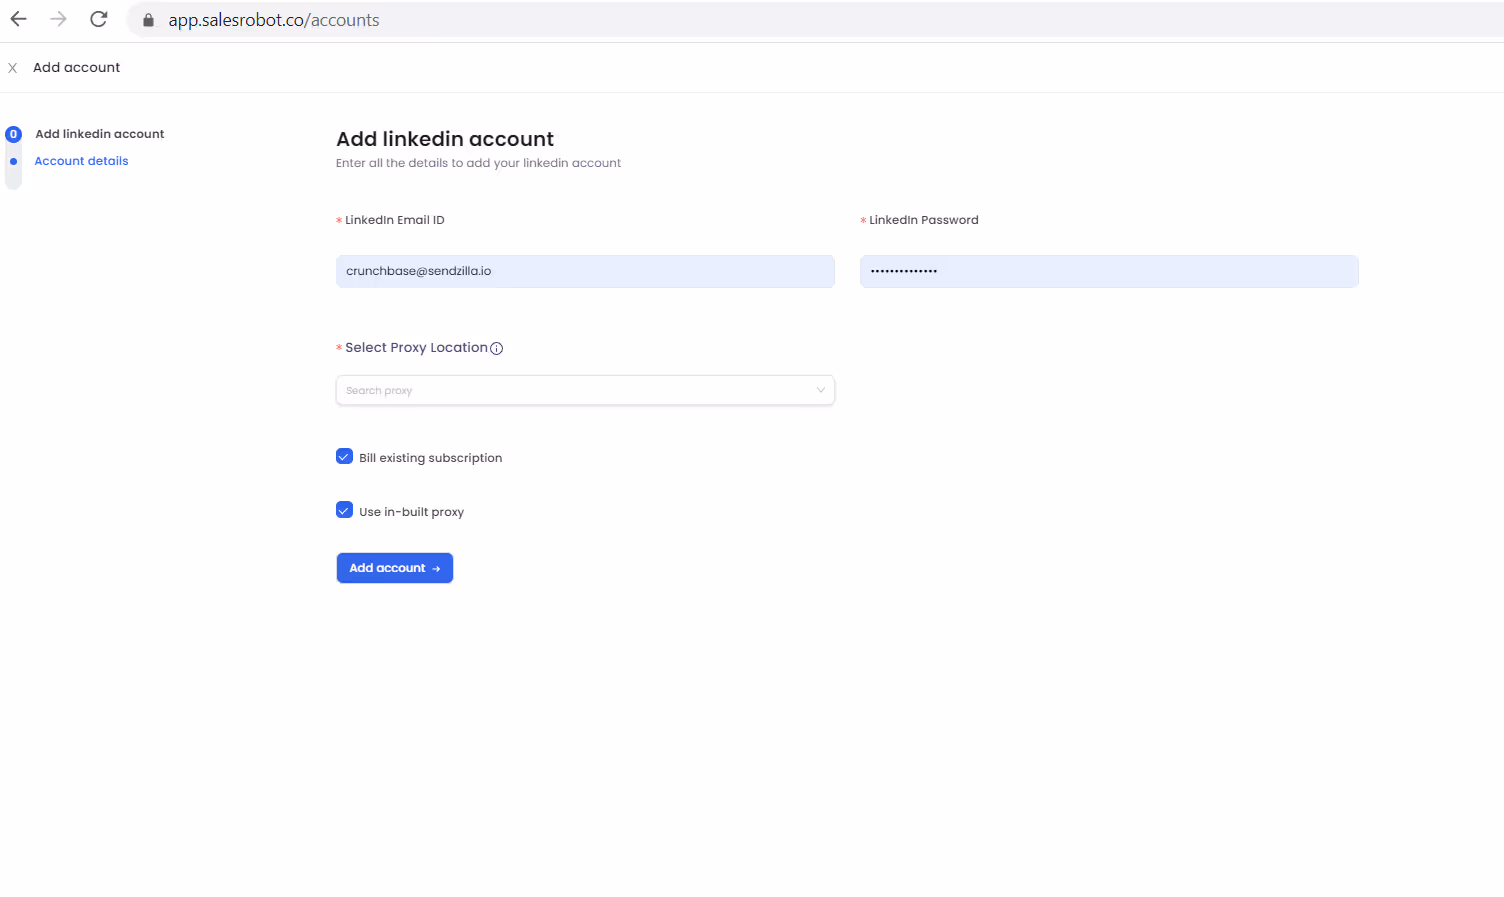Disable Use in-built proxy
This screenshot has width=1504, height=897.
pyautogui.click(x=344, y=510)
